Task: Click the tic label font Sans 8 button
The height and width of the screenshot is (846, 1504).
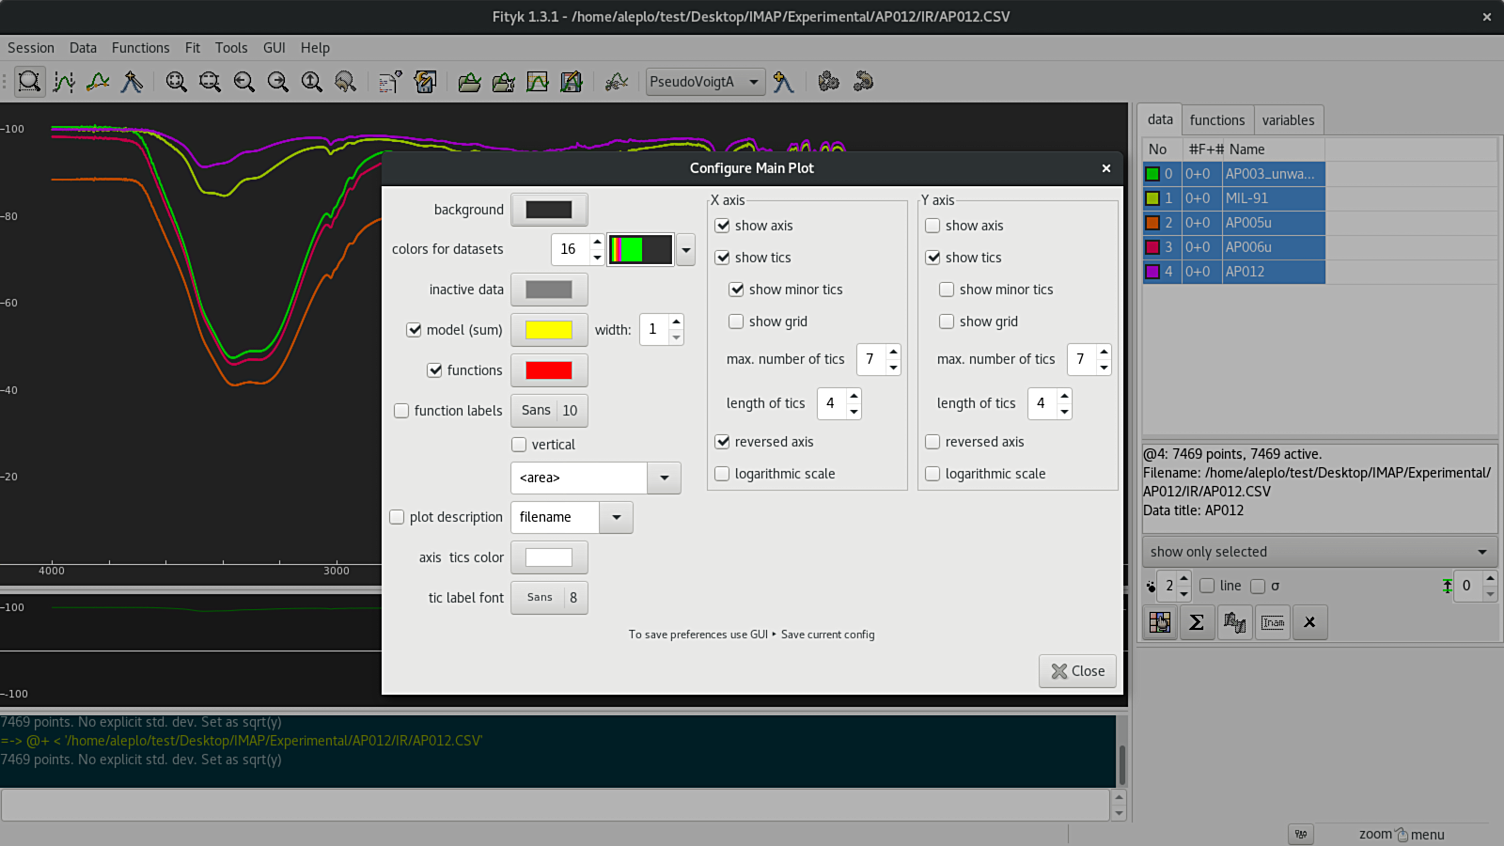Action: [549, 598]
